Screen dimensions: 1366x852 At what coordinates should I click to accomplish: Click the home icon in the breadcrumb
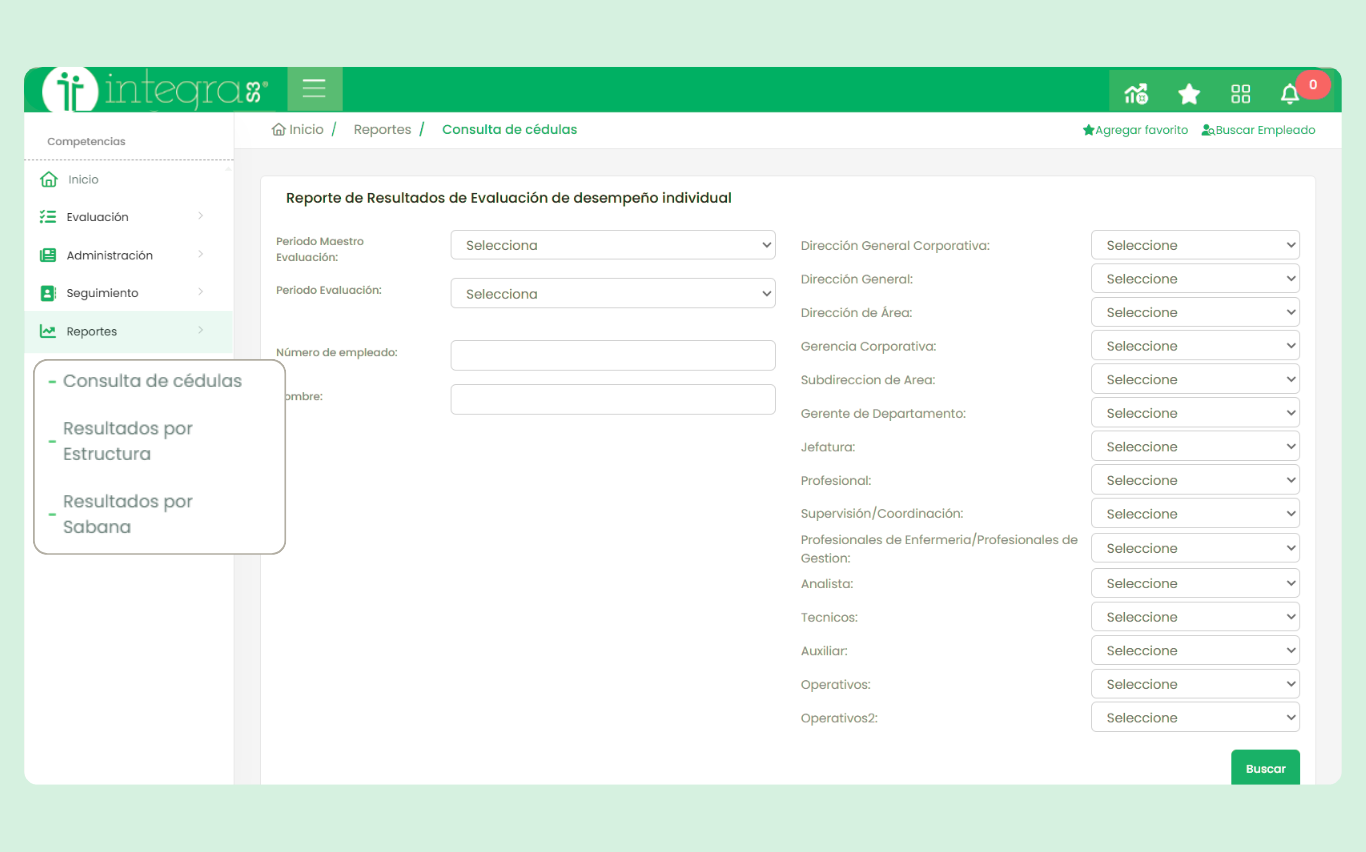pyautogui.click(x=279, y=129)
